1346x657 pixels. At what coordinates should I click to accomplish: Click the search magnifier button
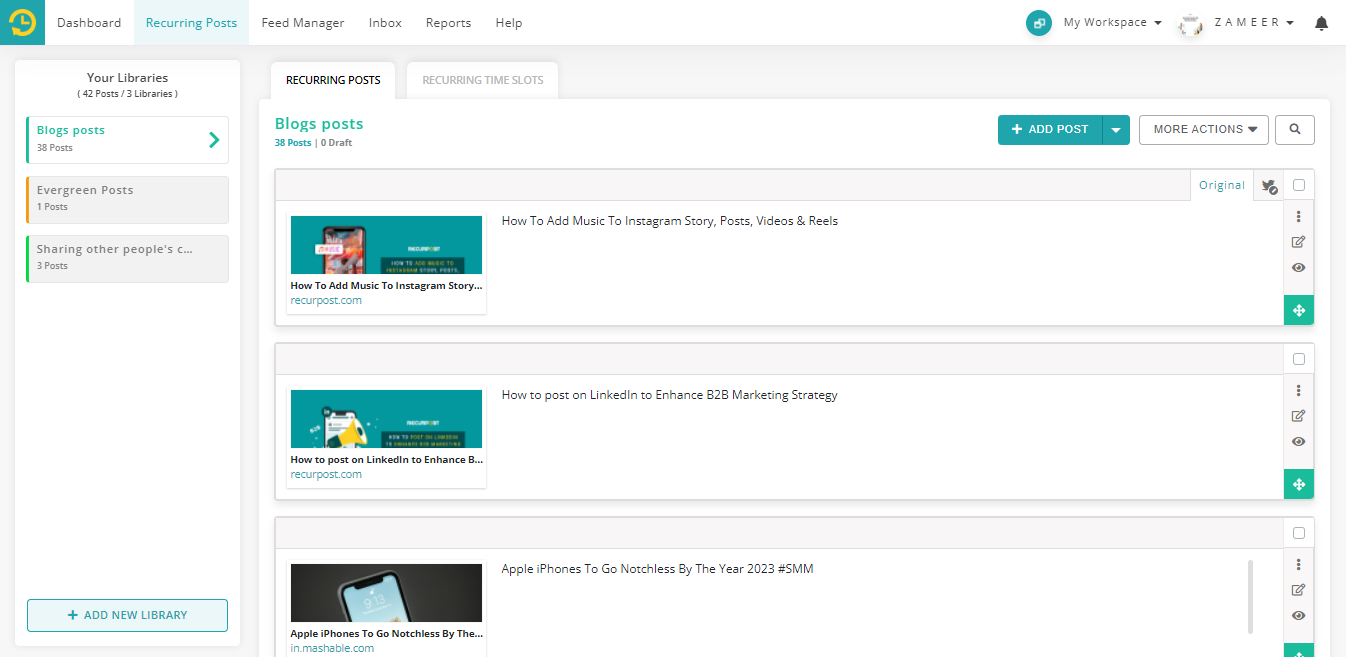click(1295, 130)
